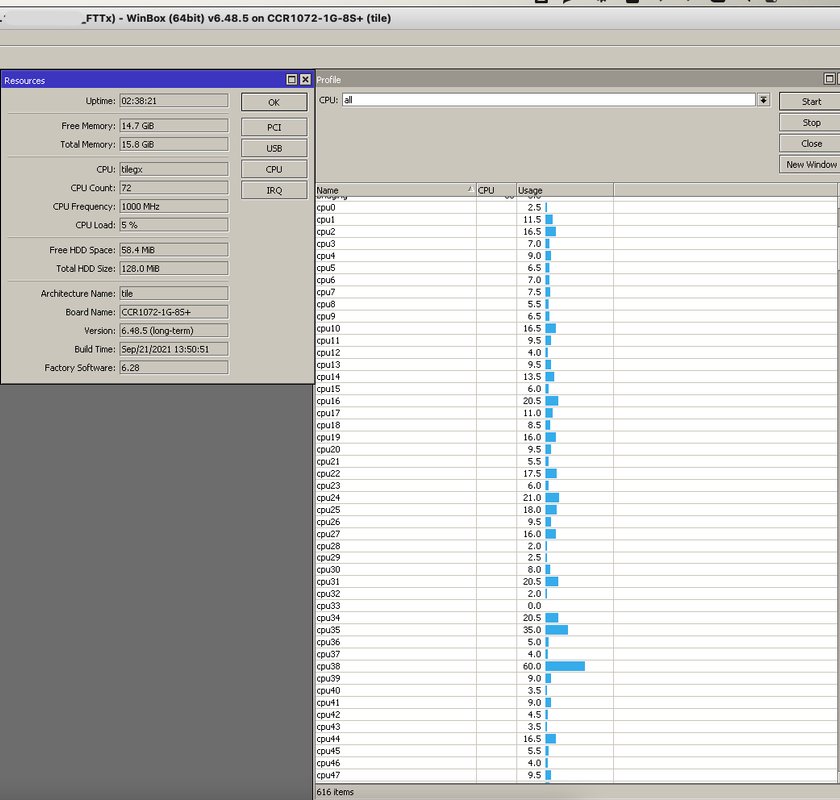Close the Profile tool
840x800 pixels.
(x=811, y=144)
